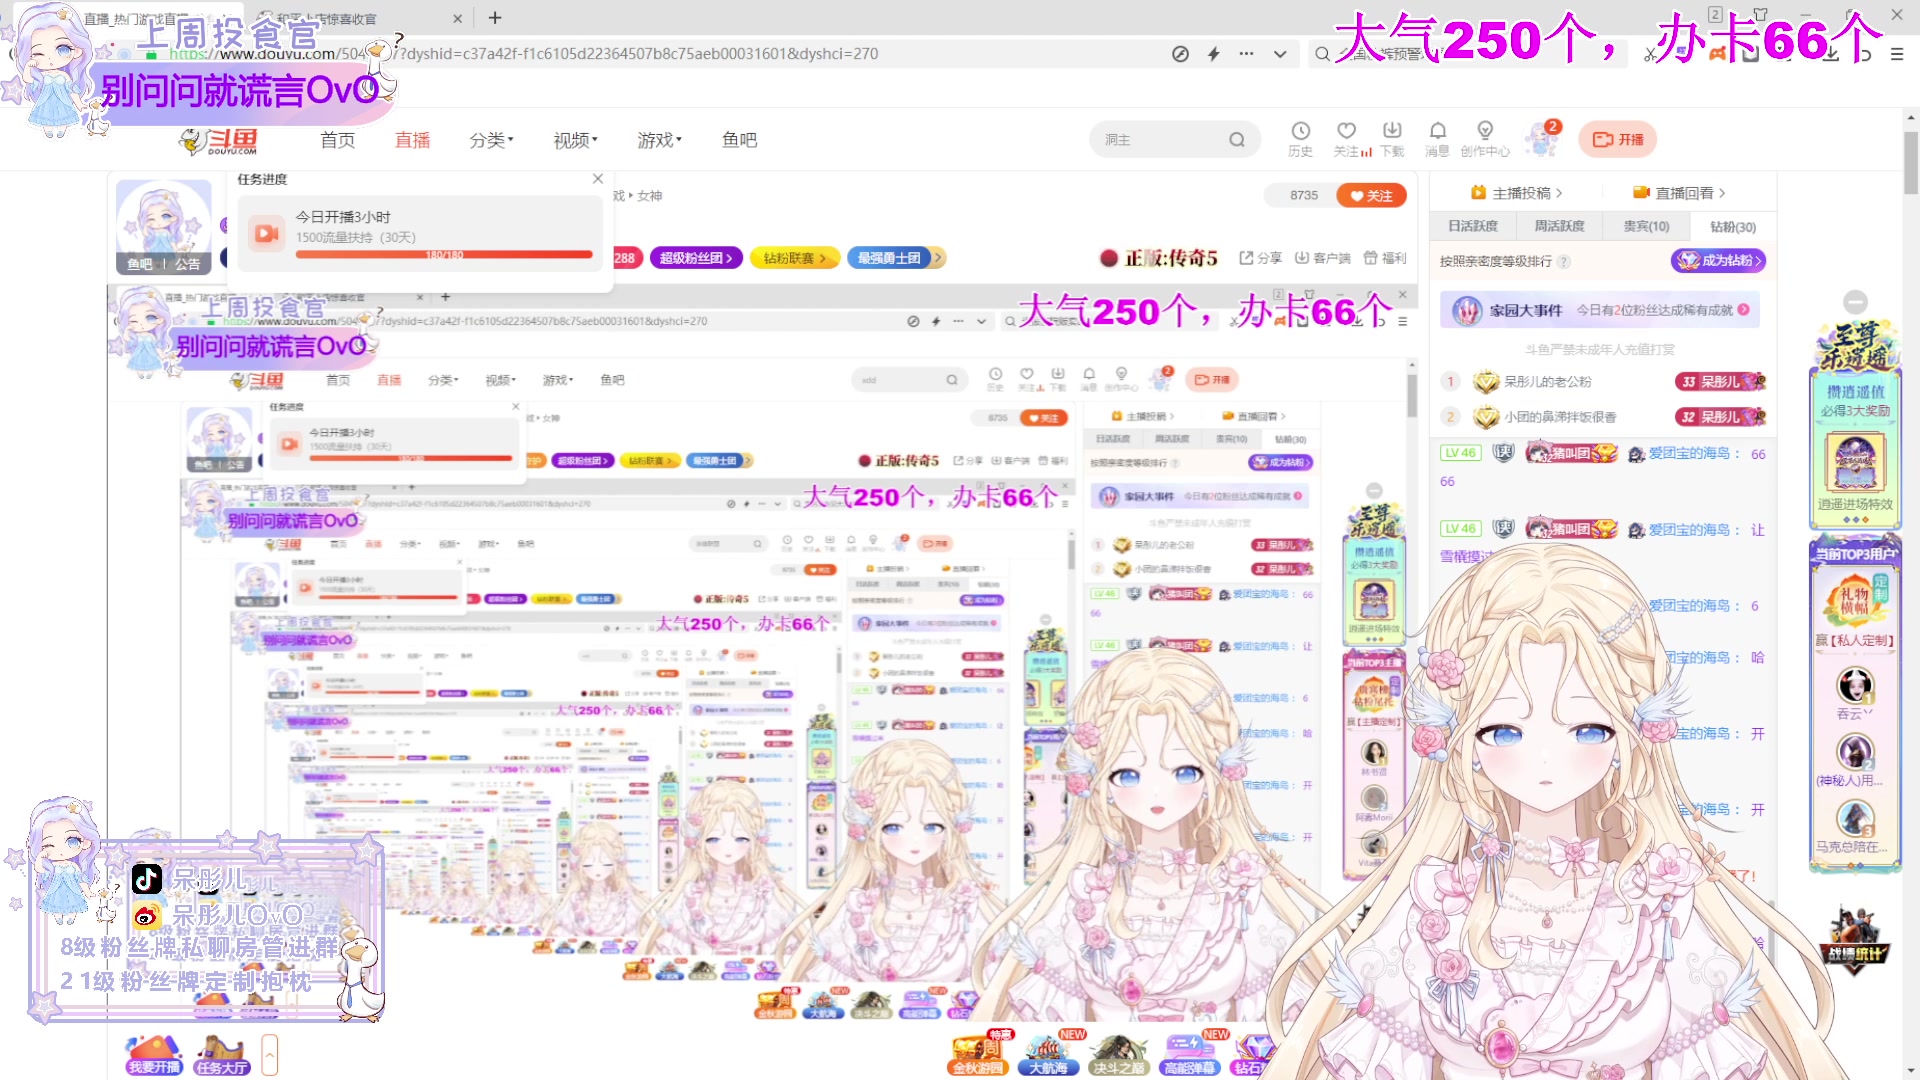1920x1080 pixels.
Task: Click the lightning speed icon in address bar
Action: point(1213,54)
